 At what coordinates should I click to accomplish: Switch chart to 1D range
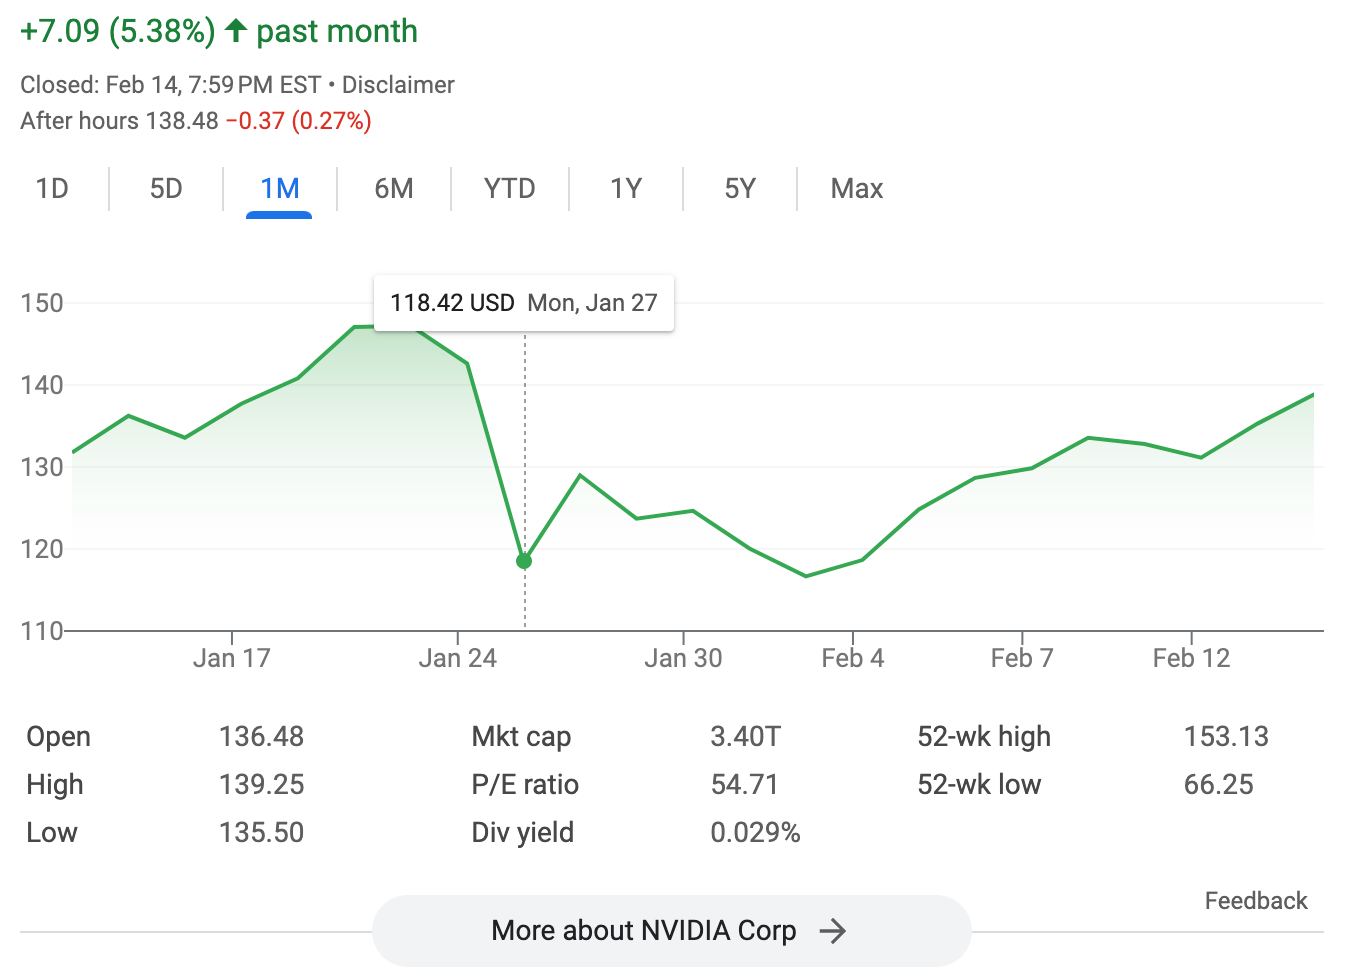[x=52, y=189]
